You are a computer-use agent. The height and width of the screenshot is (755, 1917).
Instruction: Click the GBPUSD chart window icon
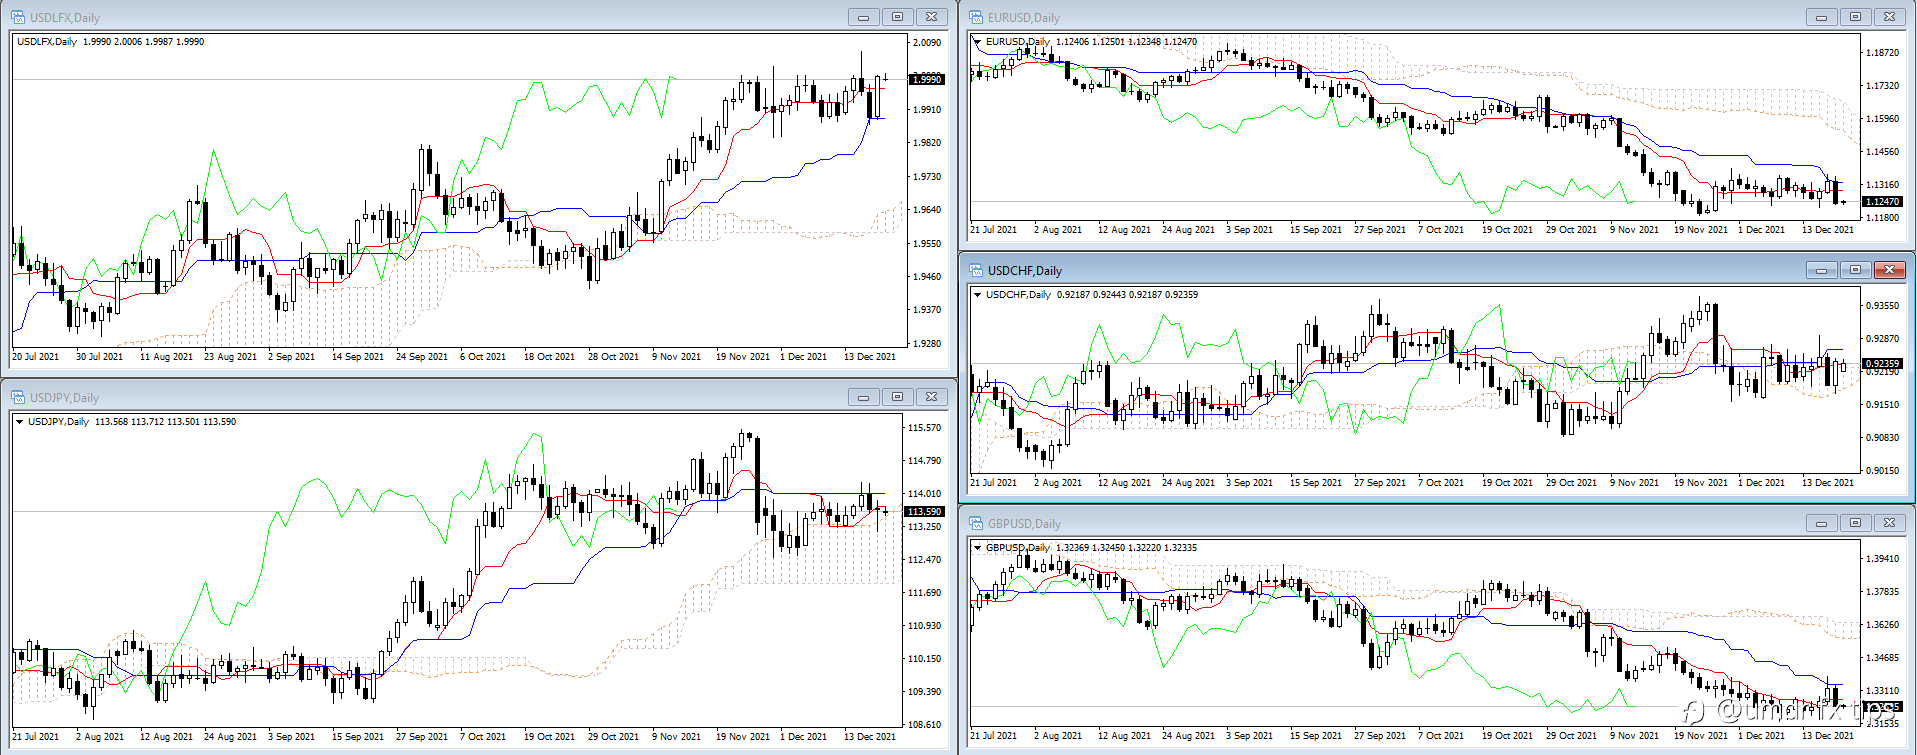coord(976,523)
